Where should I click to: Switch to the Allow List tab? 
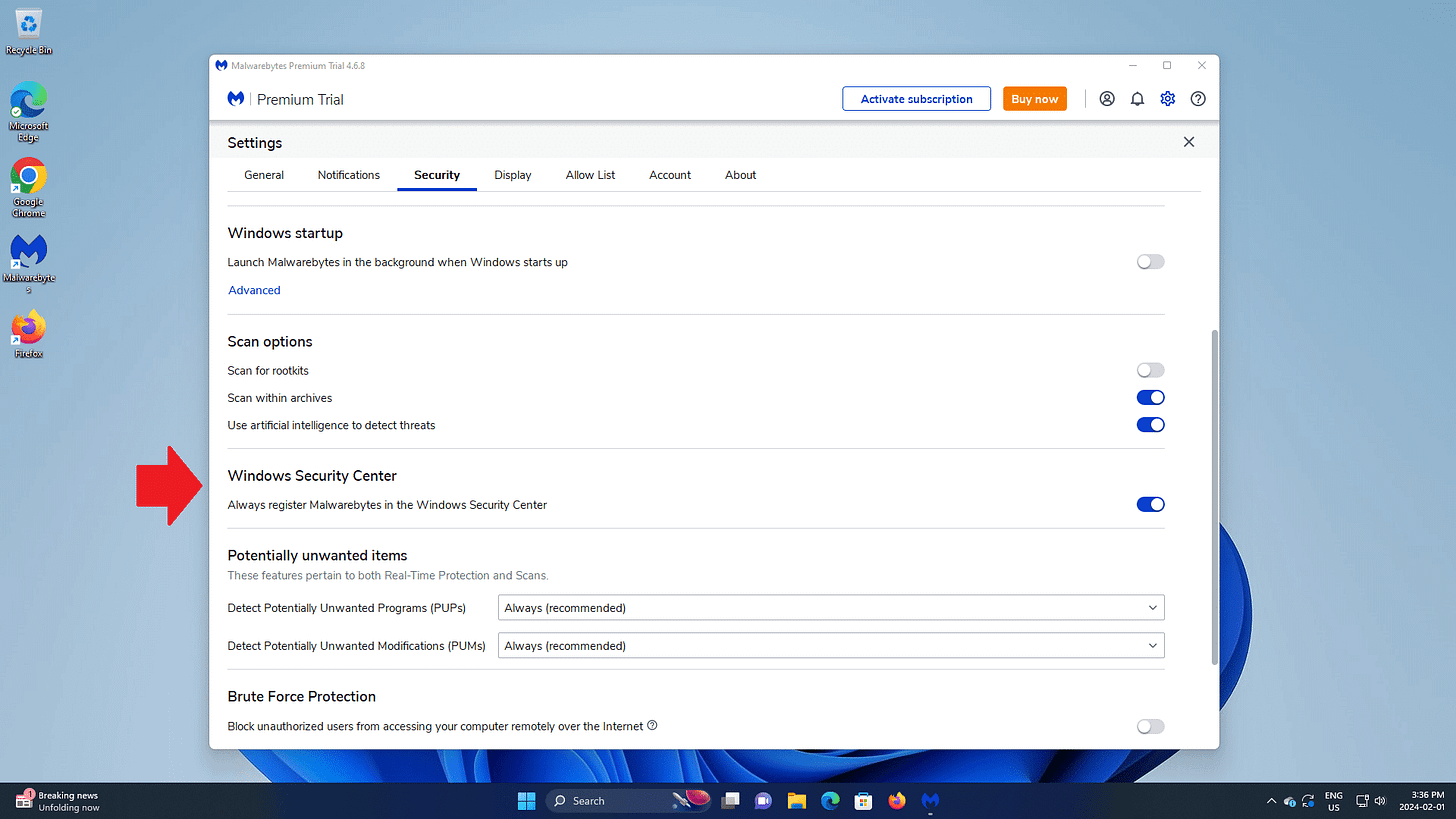pos(590,174)
